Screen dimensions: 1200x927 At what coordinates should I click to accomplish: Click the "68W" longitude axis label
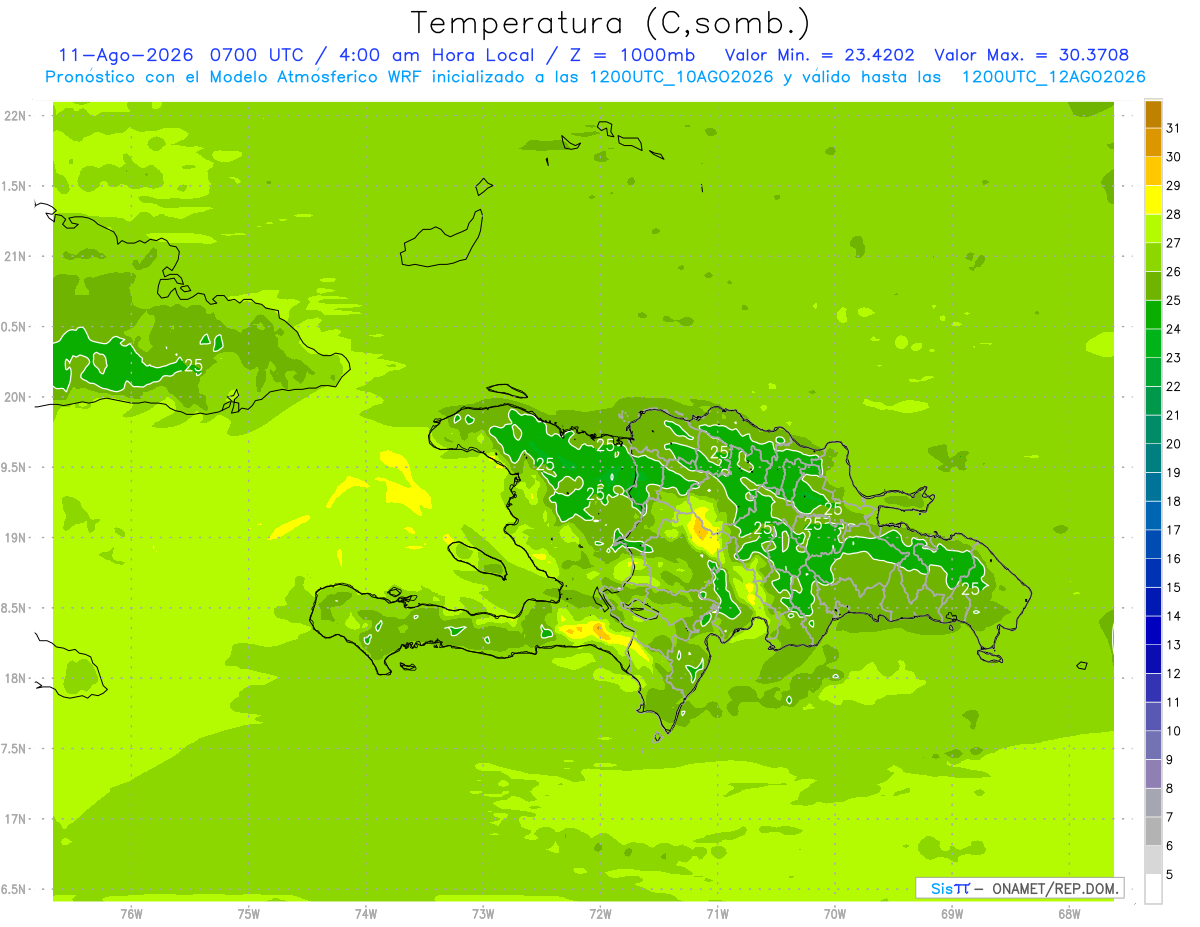click(1069, 914)
